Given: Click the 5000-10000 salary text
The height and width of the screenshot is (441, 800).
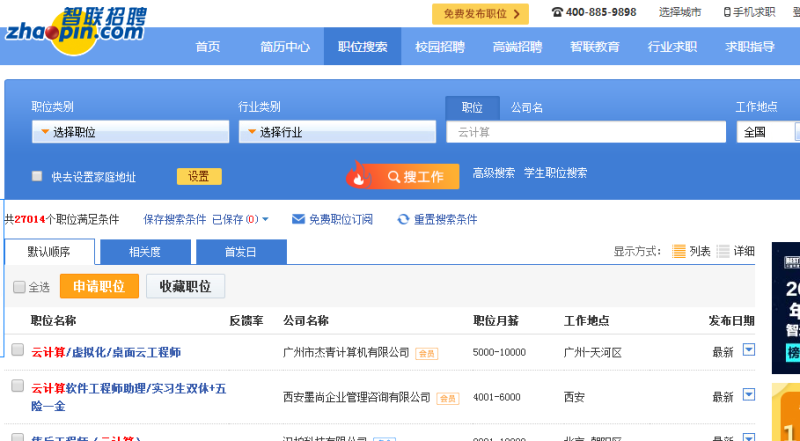Looking at the screenshot, I should pyautogui.click(x=499, y=352).
